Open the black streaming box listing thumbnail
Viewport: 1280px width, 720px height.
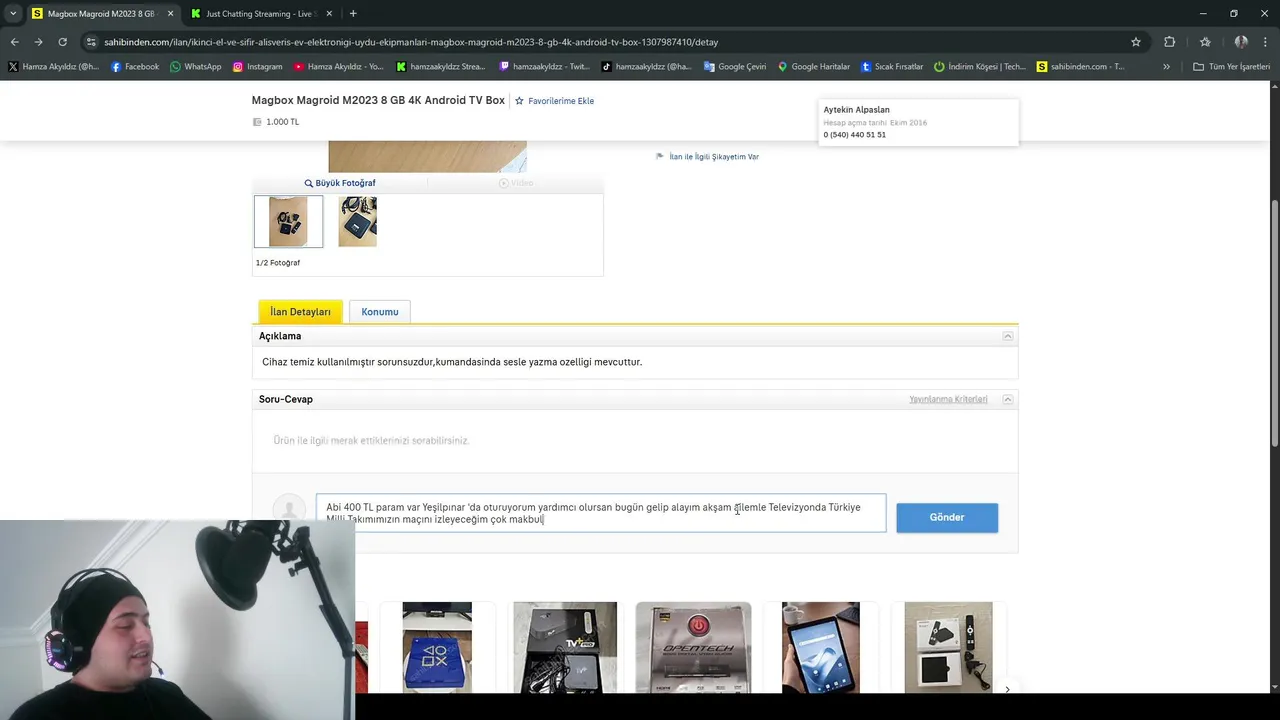point(949,647)
